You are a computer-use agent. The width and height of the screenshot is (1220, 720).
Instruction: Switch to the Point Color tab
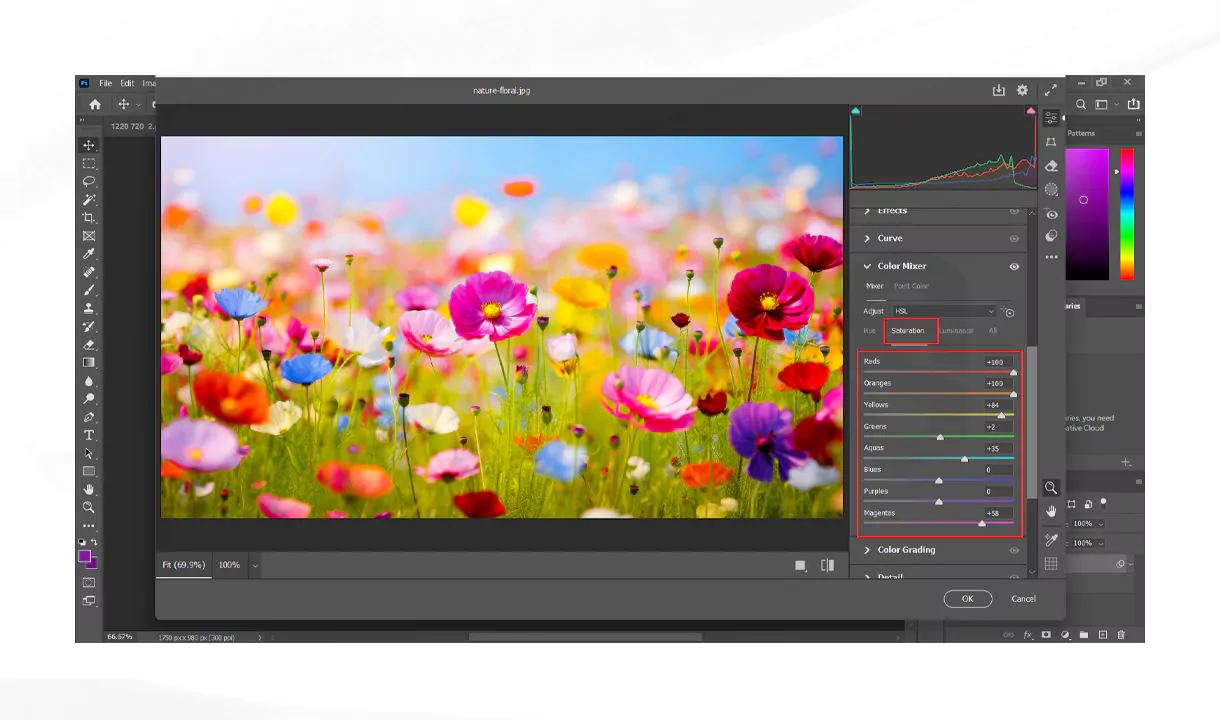pyautogui.click(x=911, y=286)
